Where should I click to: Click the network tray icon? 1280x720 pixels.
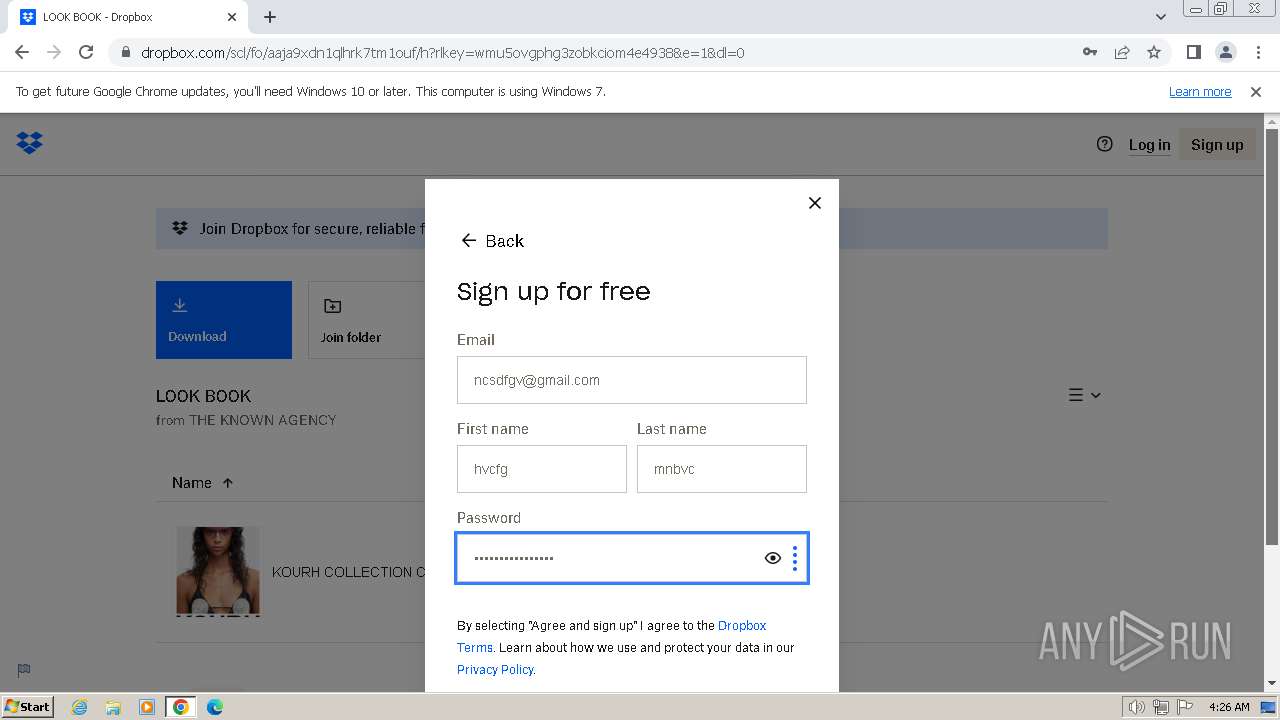tap(1160, 707)
